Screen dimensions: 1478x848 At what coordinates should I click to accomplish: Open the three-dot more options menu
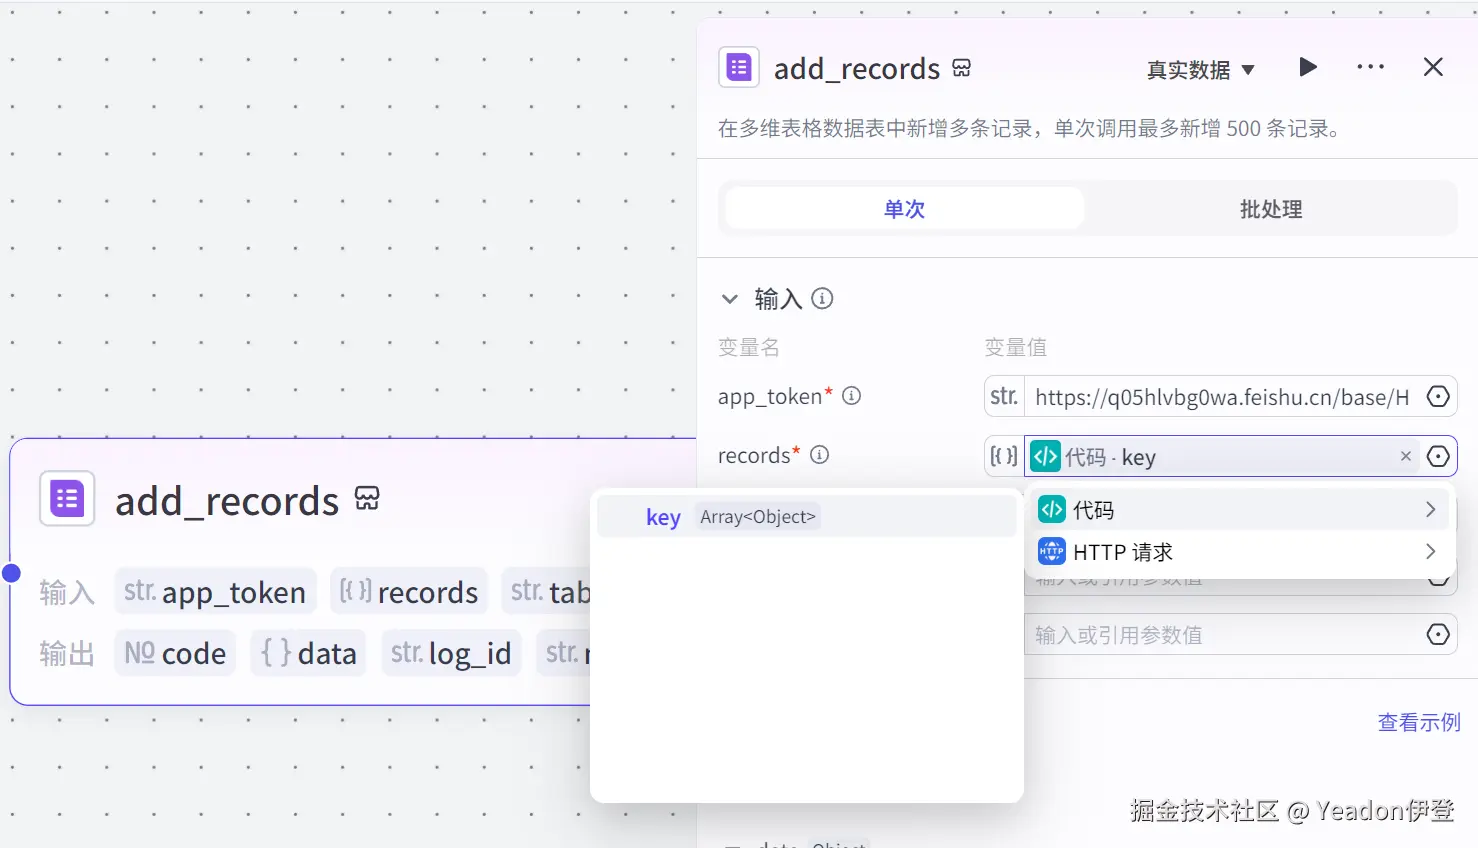coord(1370,67)
